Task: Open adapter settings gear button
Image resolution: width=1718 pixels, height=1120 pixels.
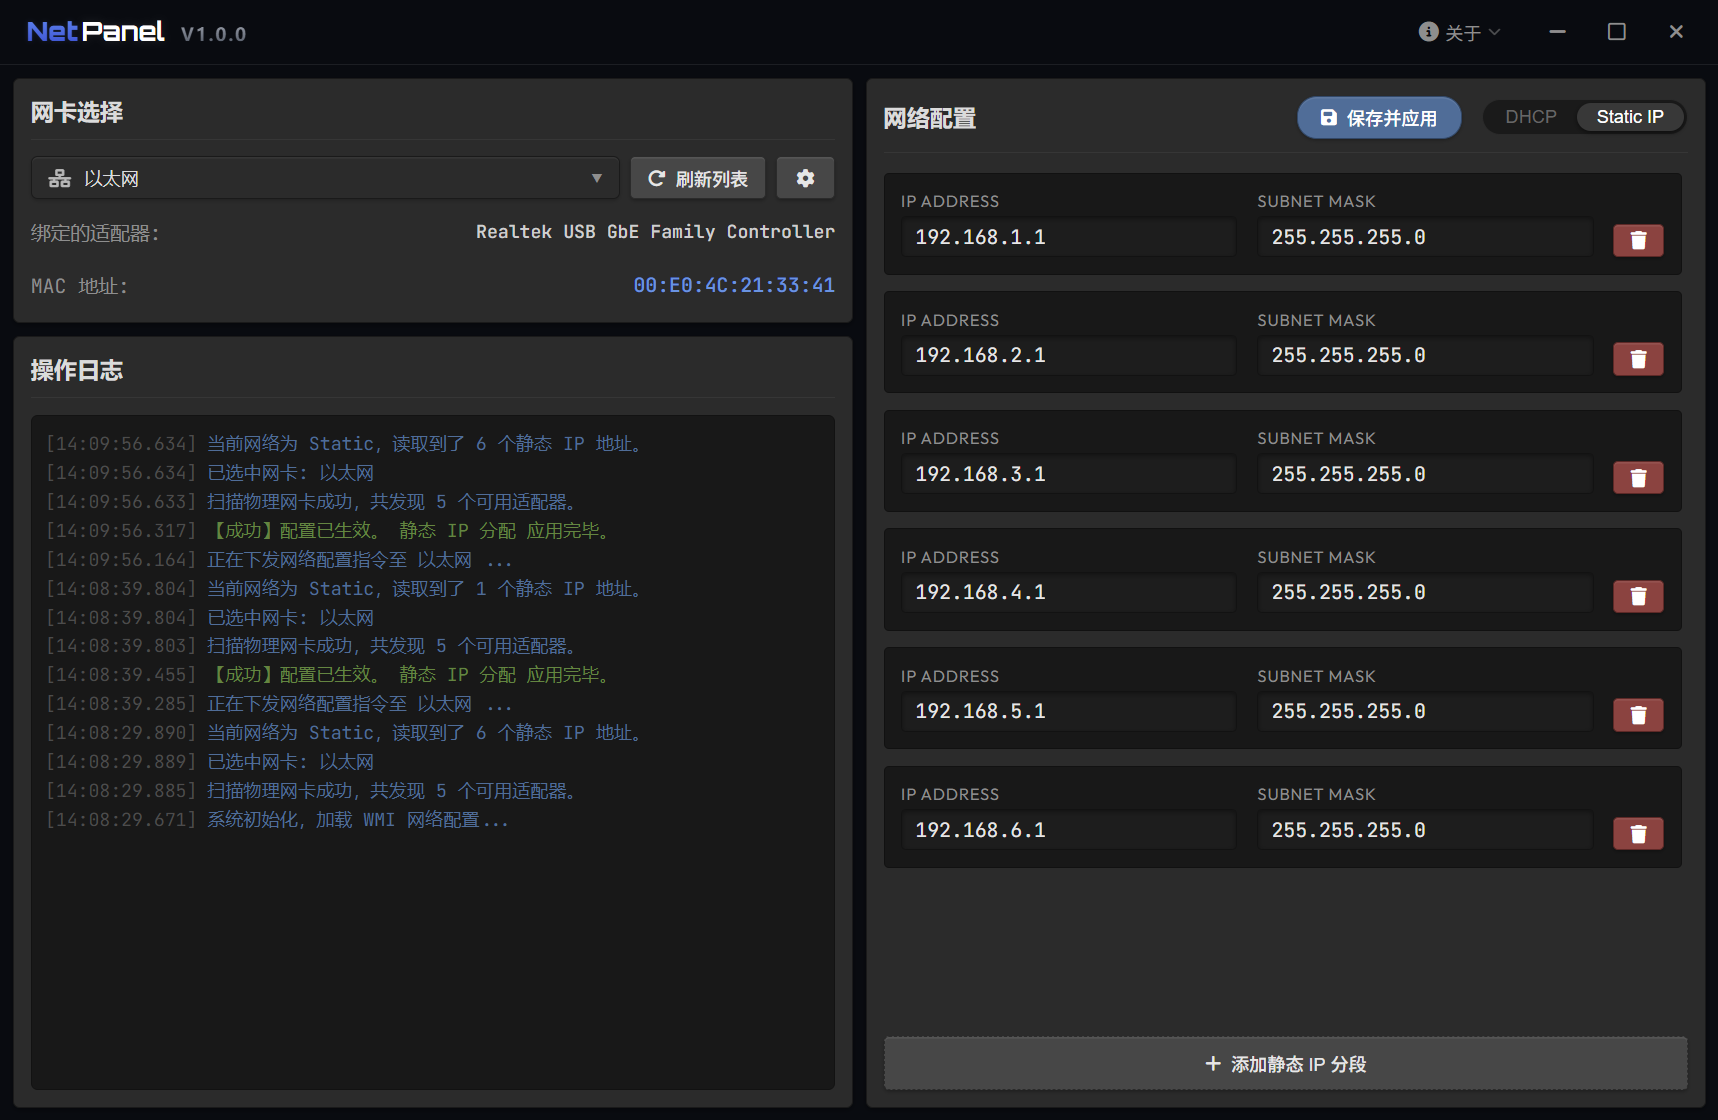Action: click(805, 178)
